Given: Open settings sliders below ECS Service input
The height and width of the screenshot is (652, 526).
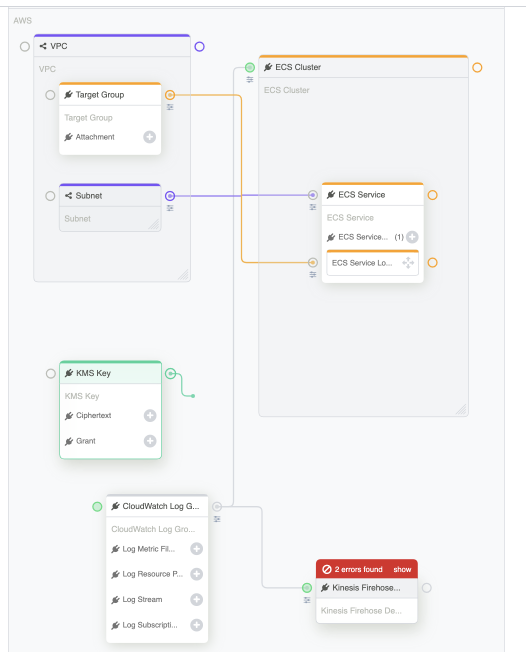Looking at the screenshot, I should tap(313, 207).
